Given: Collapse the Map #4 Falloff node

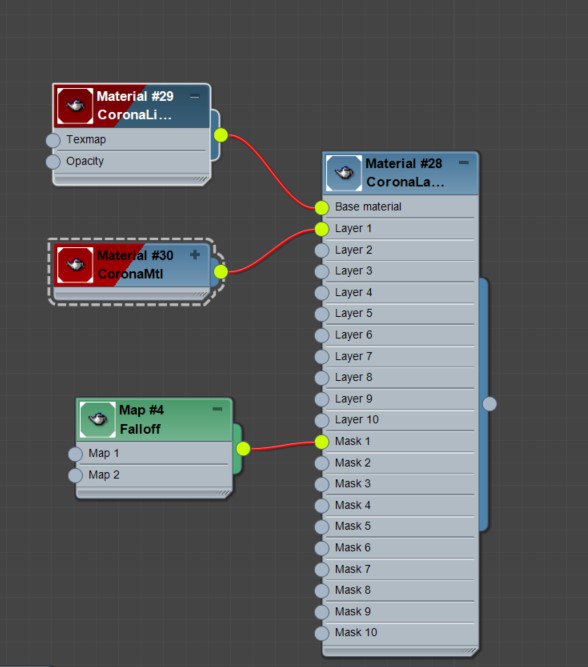Looking at the screenshot, I should pos(217,409).
